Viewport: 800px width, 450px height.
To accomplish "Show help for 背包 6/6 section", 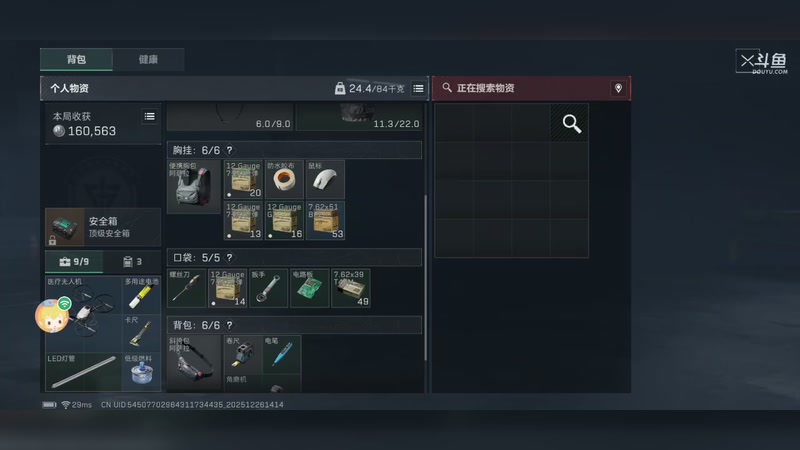I will (x=230, y=325).
